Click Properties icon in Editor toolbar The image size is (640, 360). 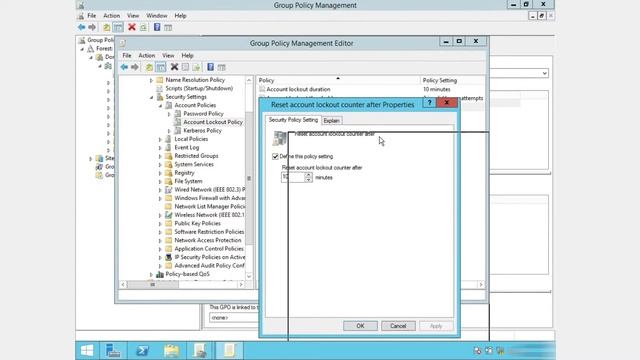pyautogui.click(x=185, y=67)
